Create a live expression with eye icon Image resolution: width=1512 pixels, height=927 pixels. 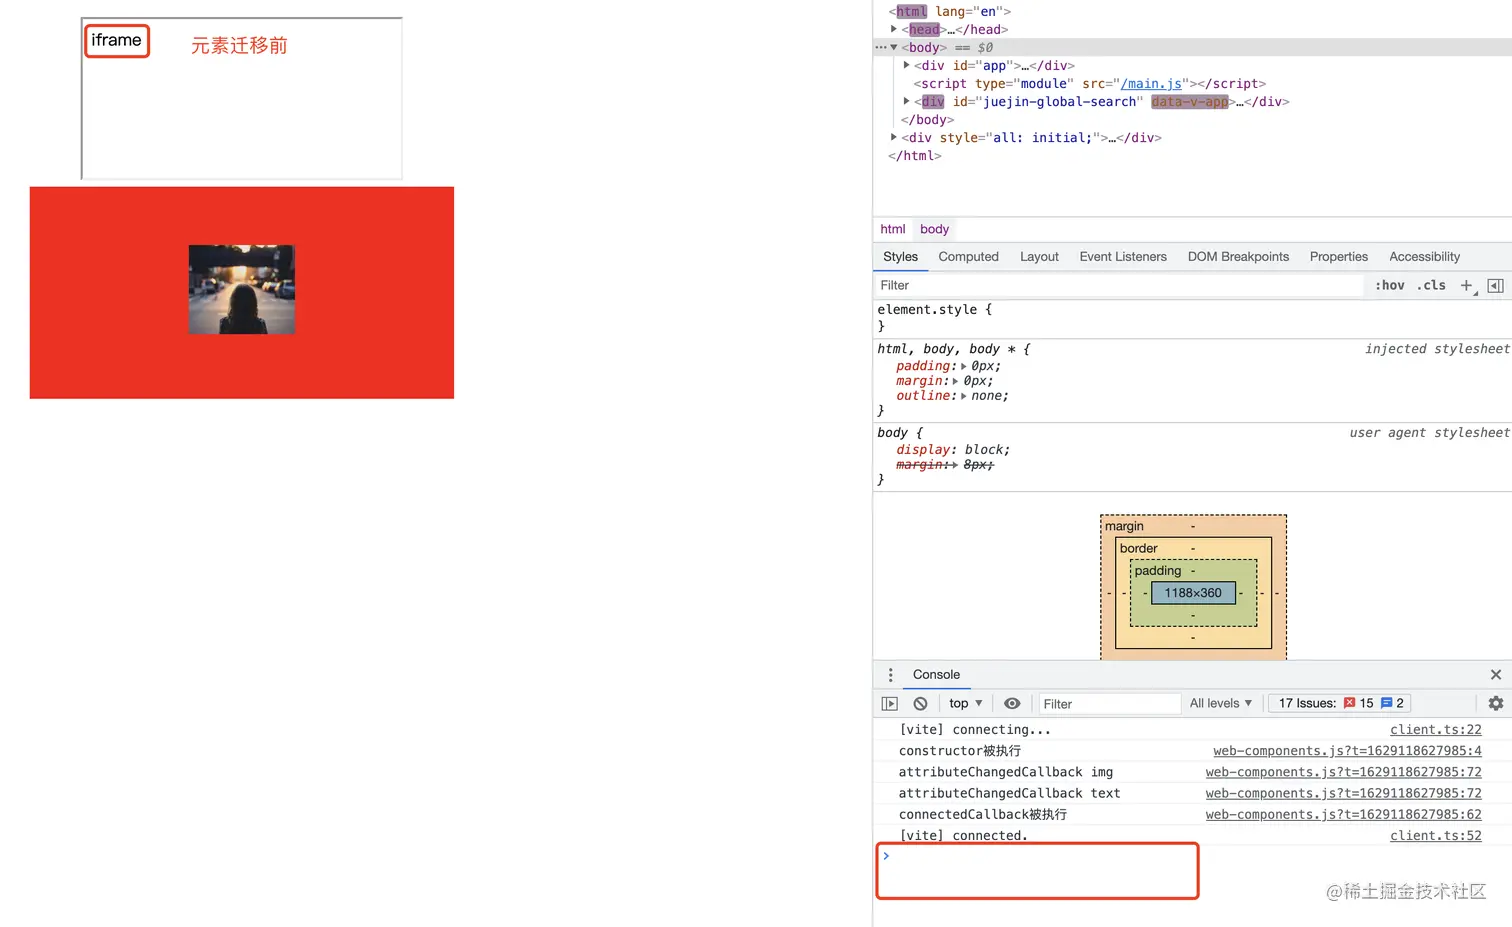[x=1012, y=704]
